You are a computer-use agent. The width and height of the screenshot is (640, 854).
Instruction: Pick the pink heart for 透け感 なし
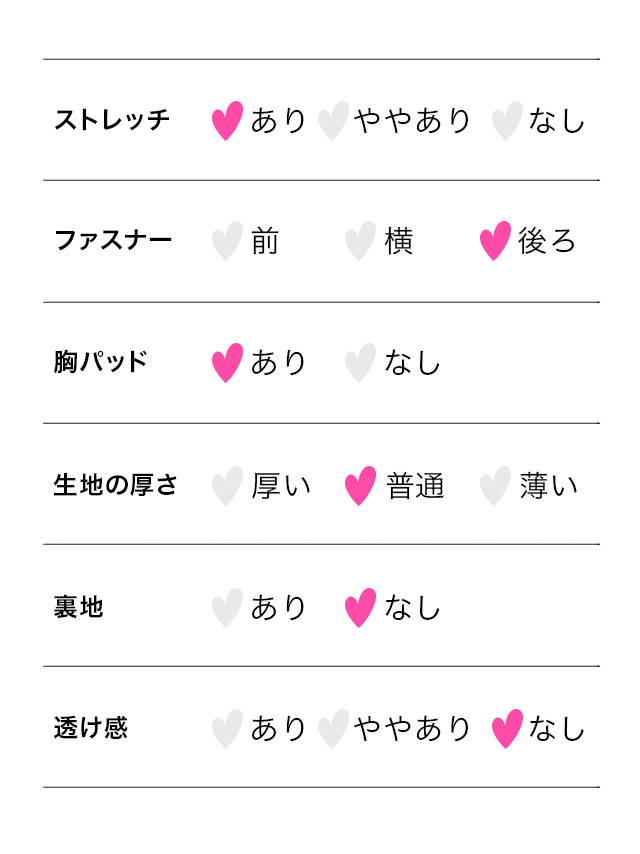[507, 728]
